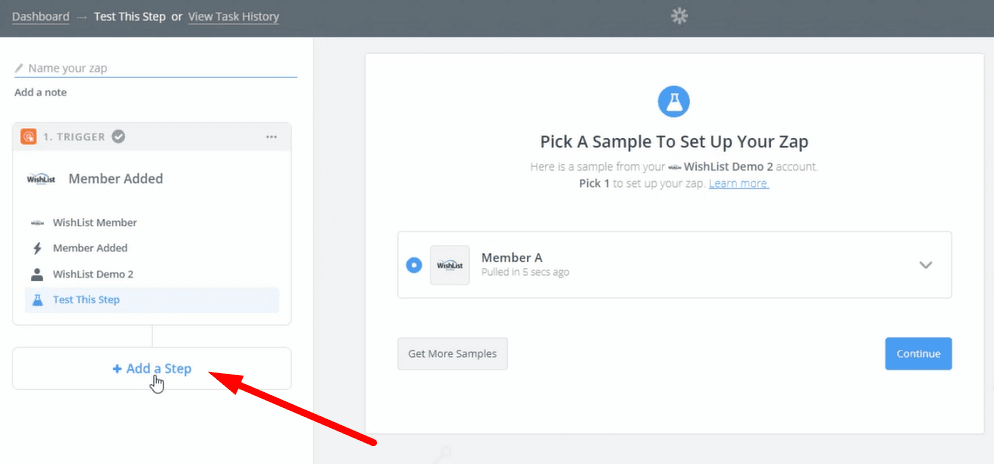Click the Member A WishList thumbnail
The width and height of the screenshot is (994, 464).
[450, 265]
